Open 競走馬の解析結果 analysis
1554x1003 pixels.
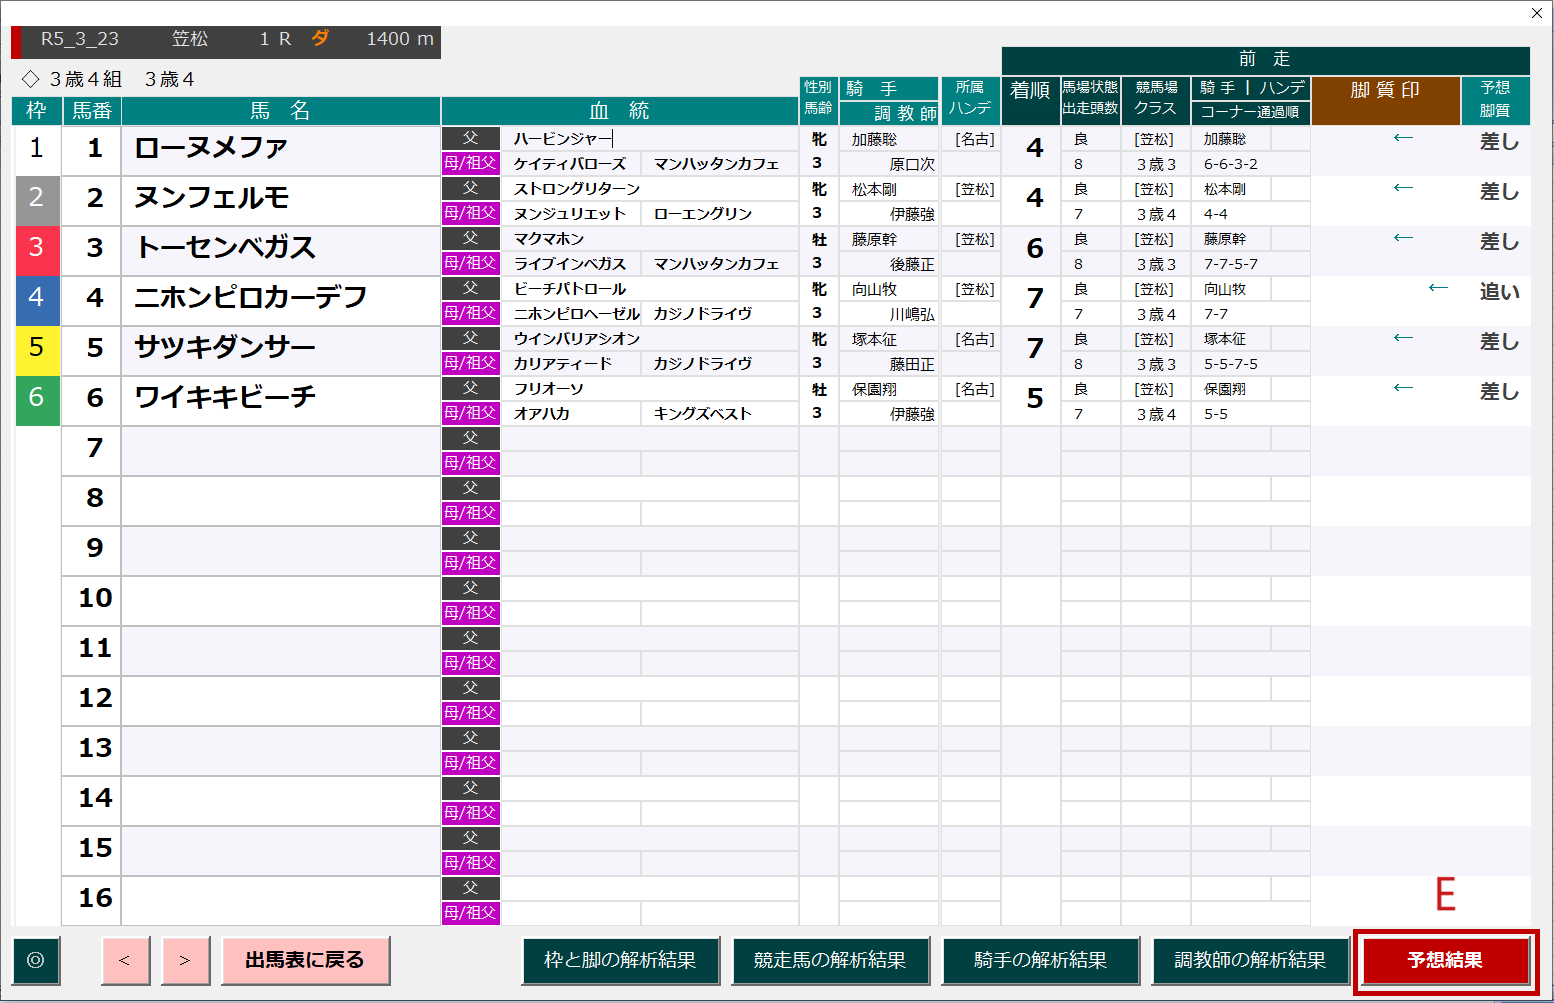(830, 960)
